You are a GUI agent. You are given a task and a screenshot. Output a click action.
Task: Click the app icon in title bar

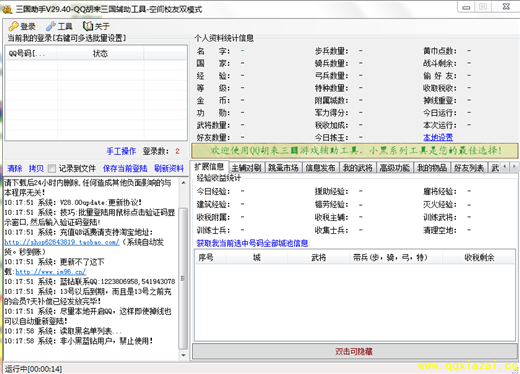click(7, 9)
